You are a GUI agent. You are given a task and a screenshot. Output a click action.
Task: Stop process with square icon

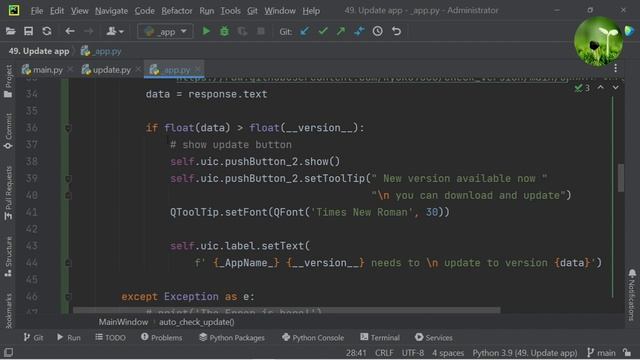(x=260, y=31)
